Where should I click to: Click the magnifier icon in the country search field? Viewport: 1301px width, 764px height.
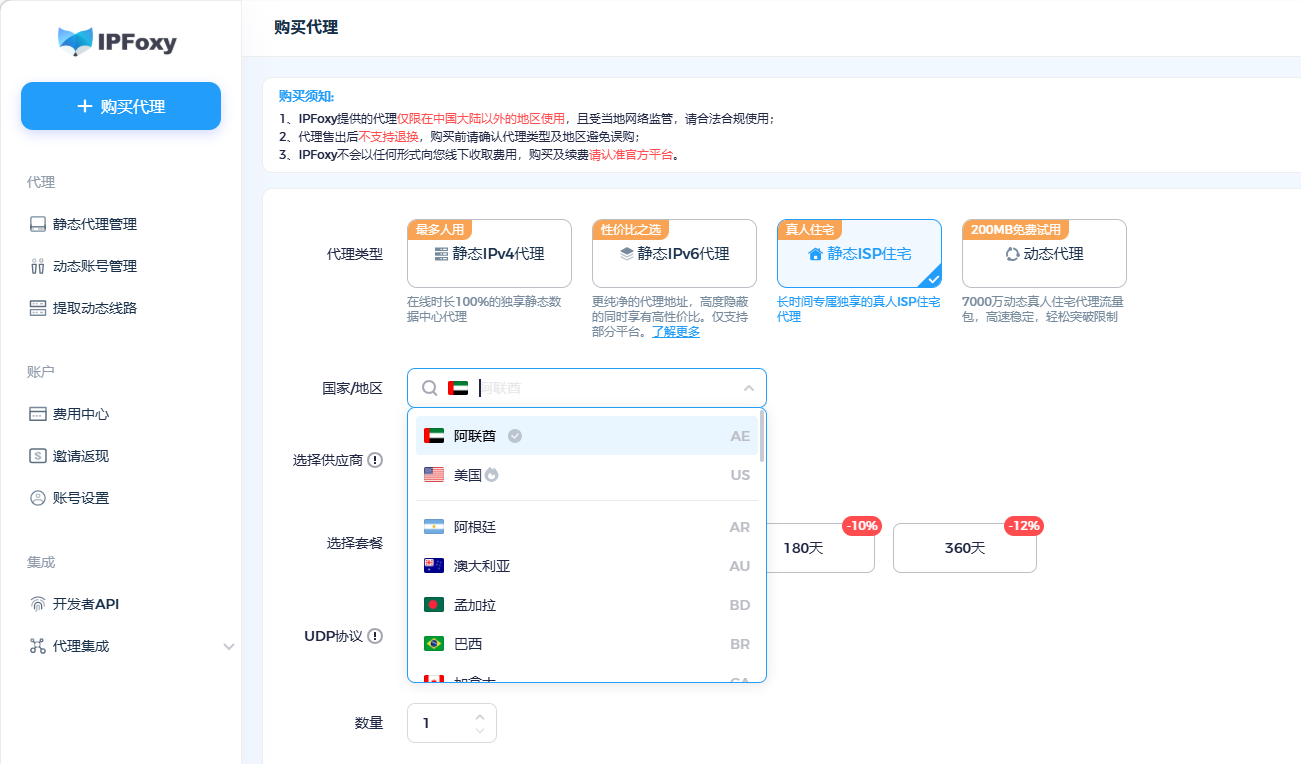pyautogui.click(x=430, y=387)
